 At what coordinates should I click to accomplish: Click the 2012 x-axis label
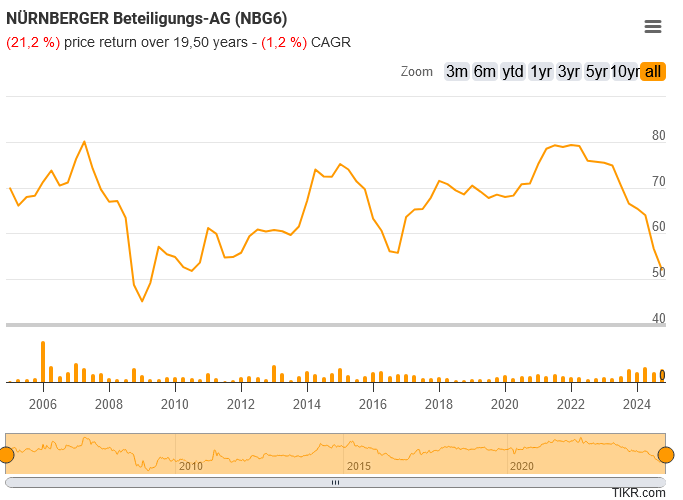[241, 404]
